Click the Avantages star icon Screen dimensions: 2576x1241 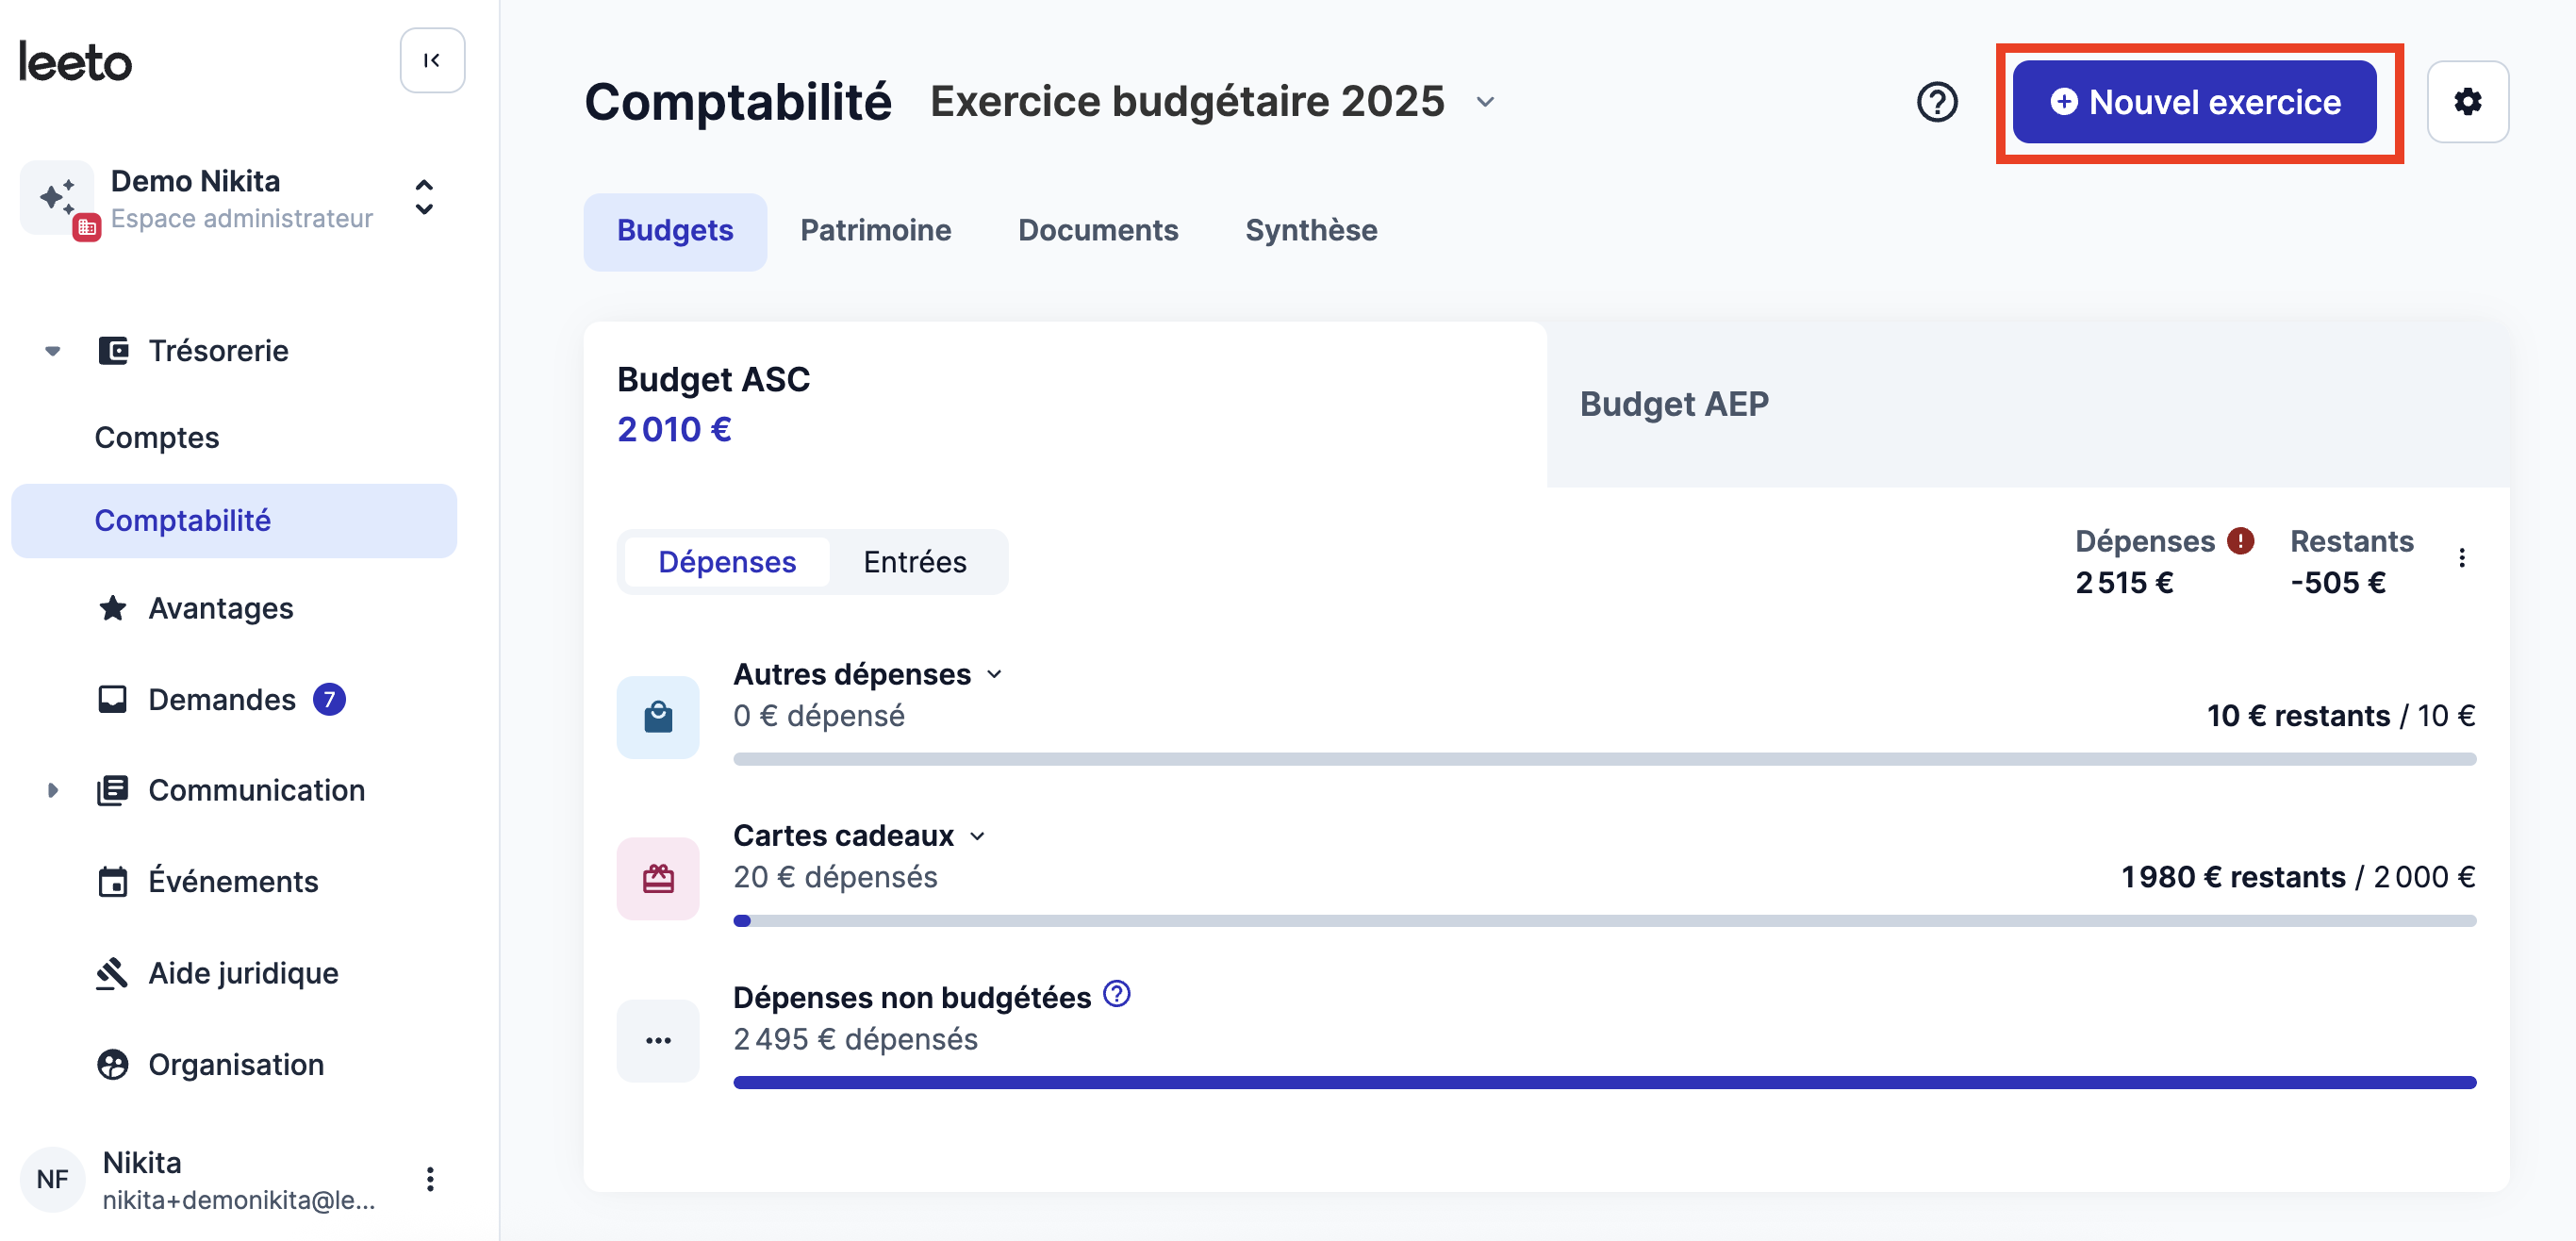coord(113,608)
